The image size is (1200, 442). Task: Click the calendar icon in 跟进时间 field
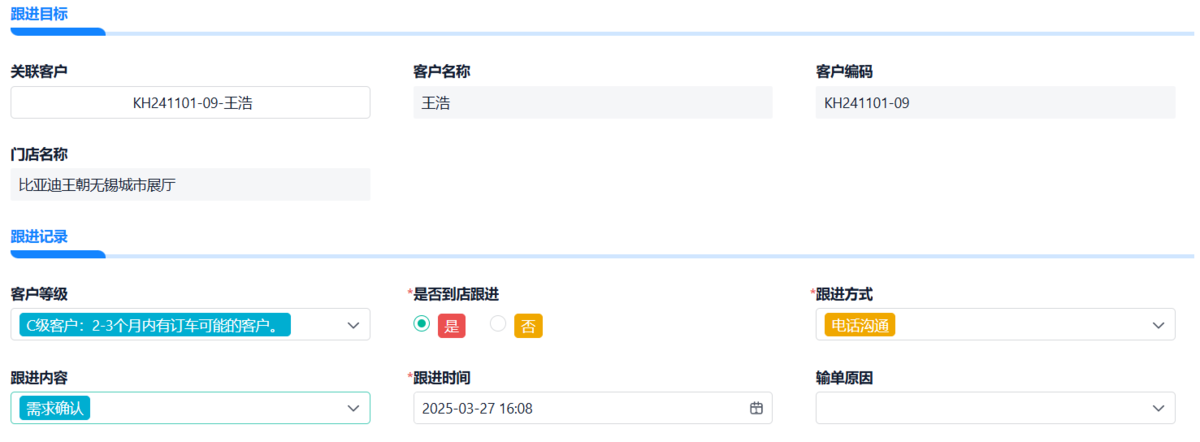756,408
